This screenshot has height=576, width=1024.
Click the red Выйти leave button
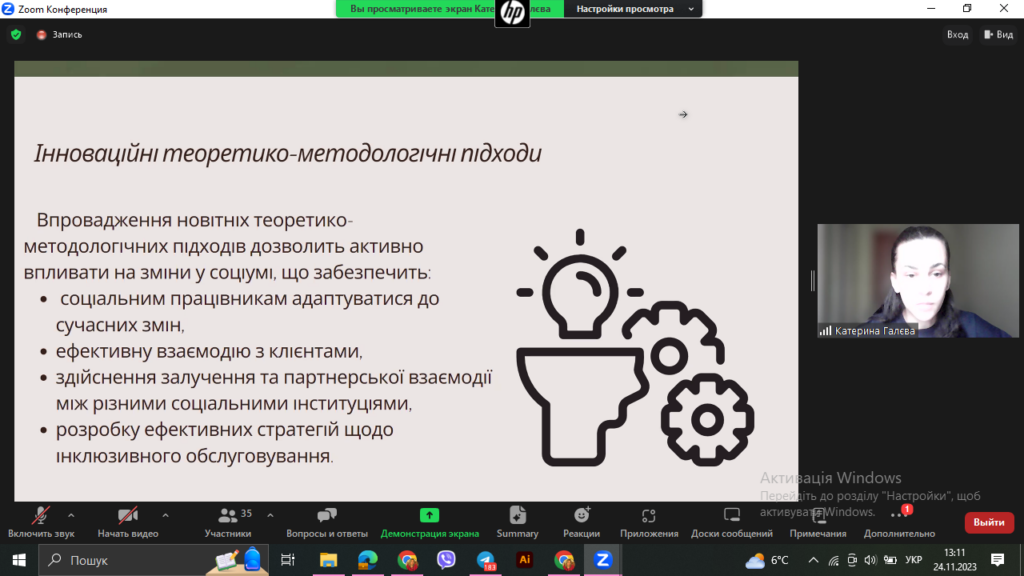tap(988, 522)
